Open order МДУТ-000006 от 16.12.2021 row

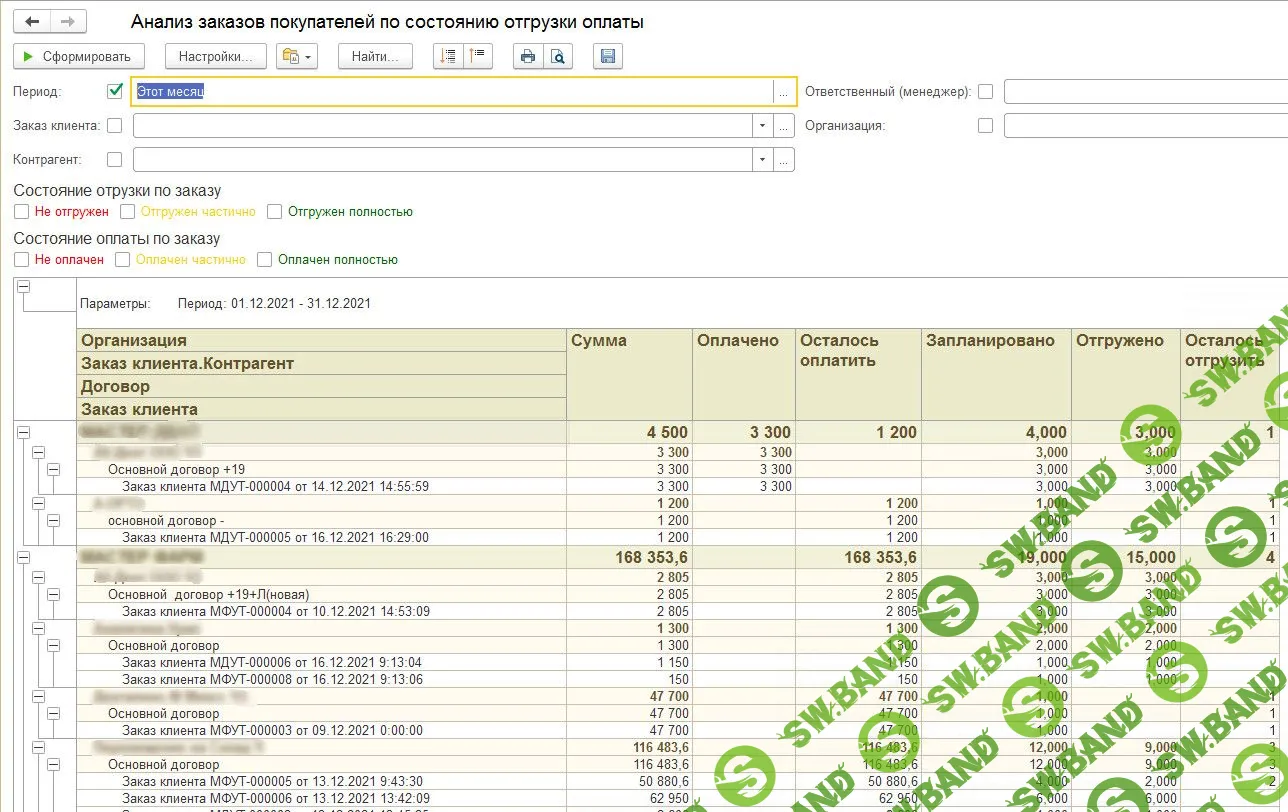point(272,662)
